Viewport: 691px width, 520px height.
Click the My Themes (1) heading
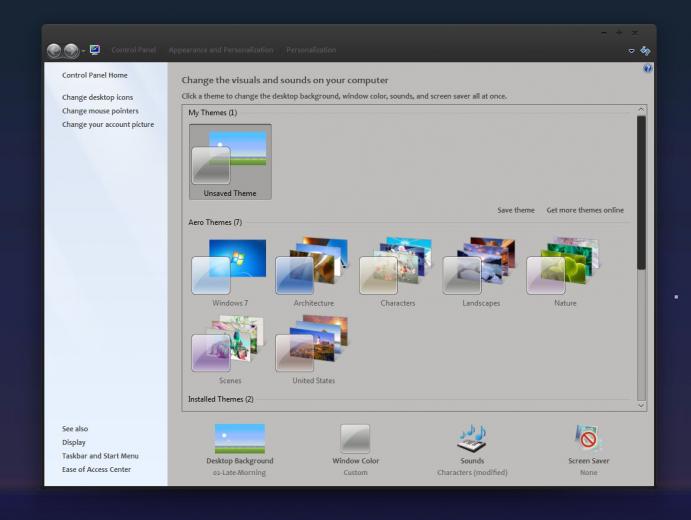(213, 113)
